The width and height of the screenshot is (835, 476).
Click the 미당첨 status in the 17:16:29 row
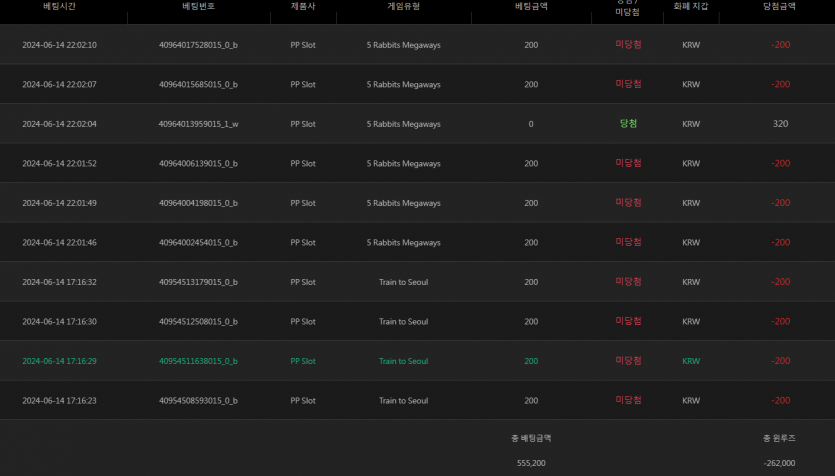point(628,361)
